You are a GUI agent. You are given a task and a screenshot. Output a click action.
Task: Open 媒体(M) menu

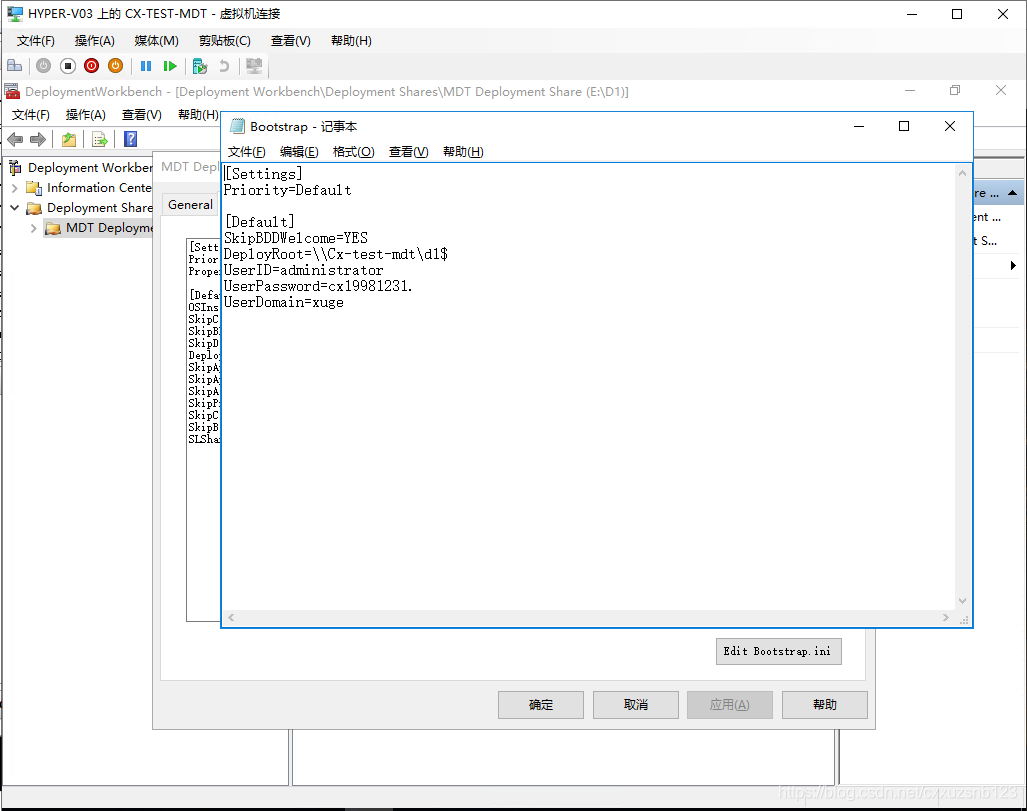pos(156,41)
